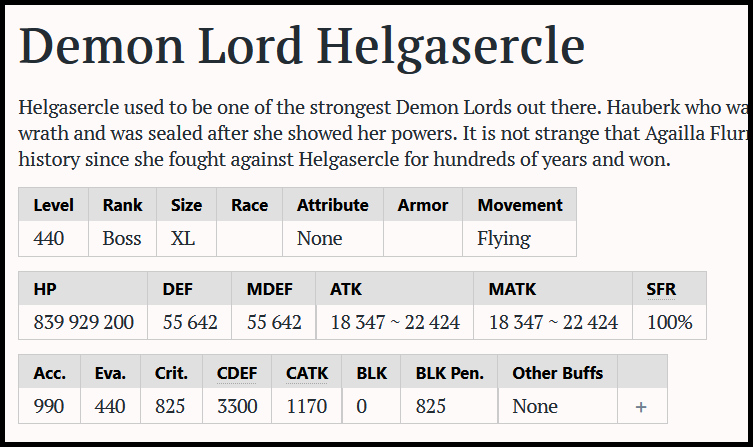
Task: Click the CATK abbreviation header
Action: tap(307, 373)
